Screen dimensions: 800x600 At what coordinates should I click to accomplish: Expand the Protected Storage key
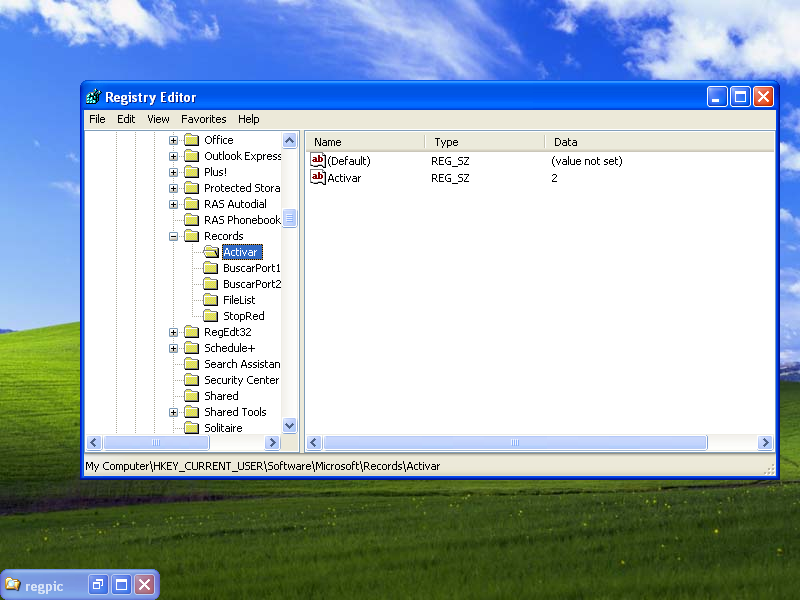173,188
